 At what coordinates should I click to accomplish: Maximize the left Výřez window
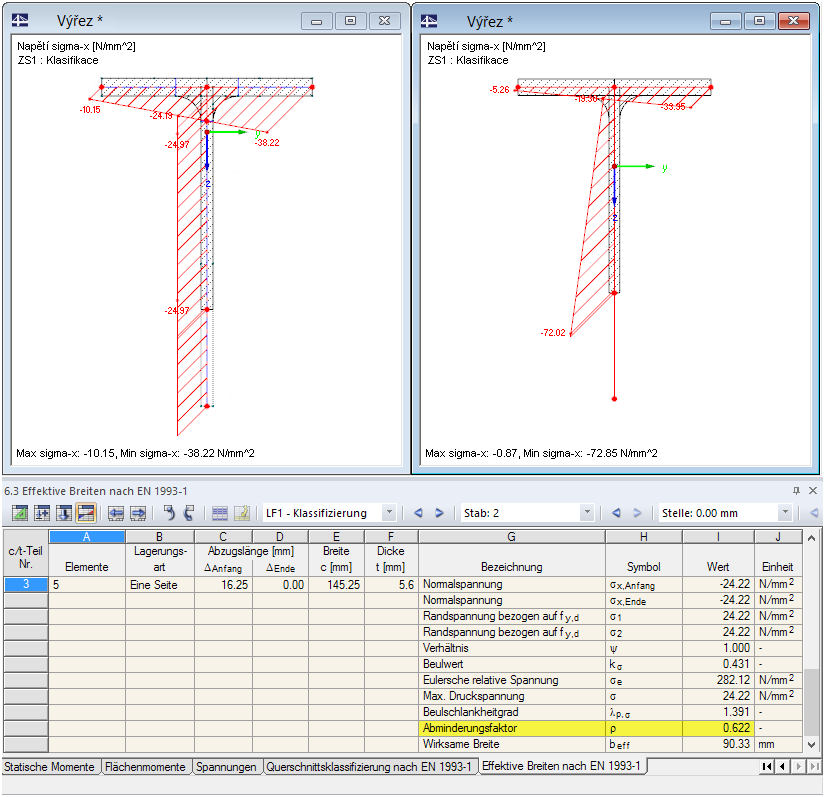pos(350,21)
